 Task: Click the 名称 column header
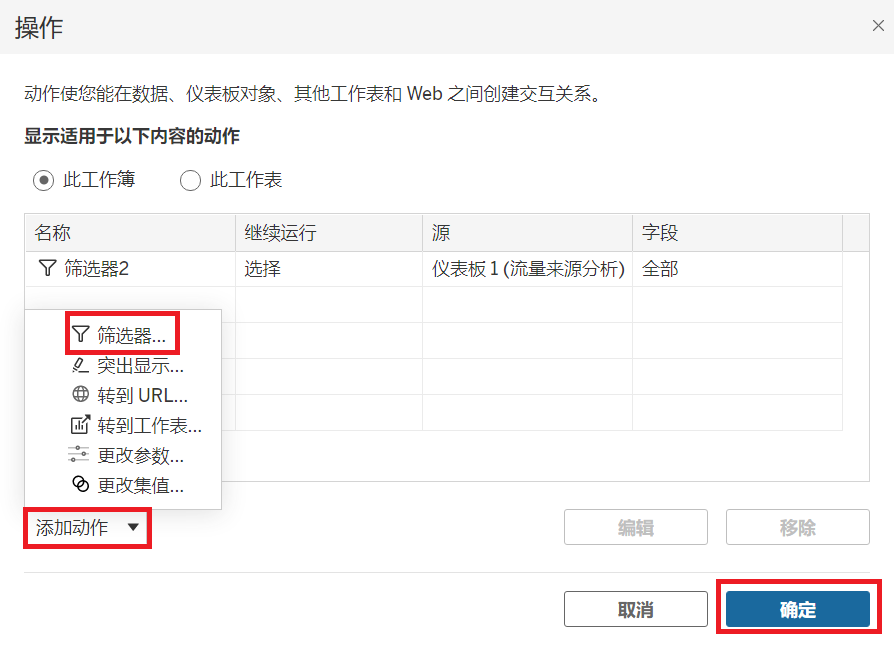pos(130,233)
